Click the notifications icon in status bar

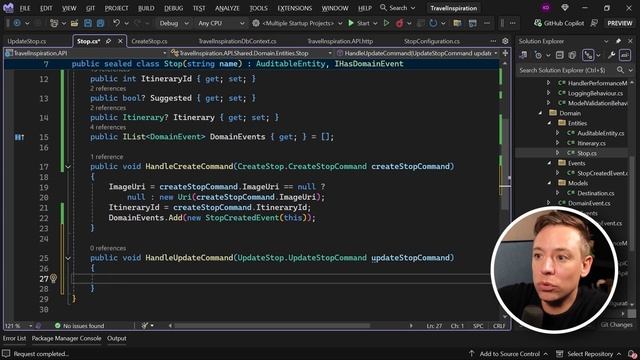click(632, 354)
